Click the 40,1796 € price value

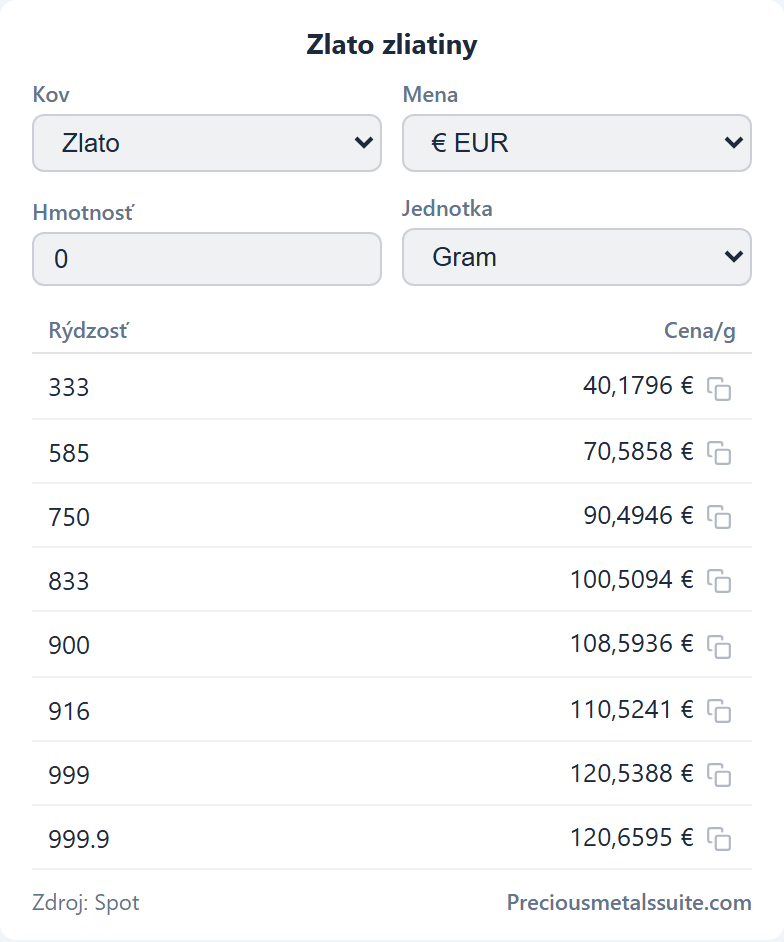click(x=638, y=386)
